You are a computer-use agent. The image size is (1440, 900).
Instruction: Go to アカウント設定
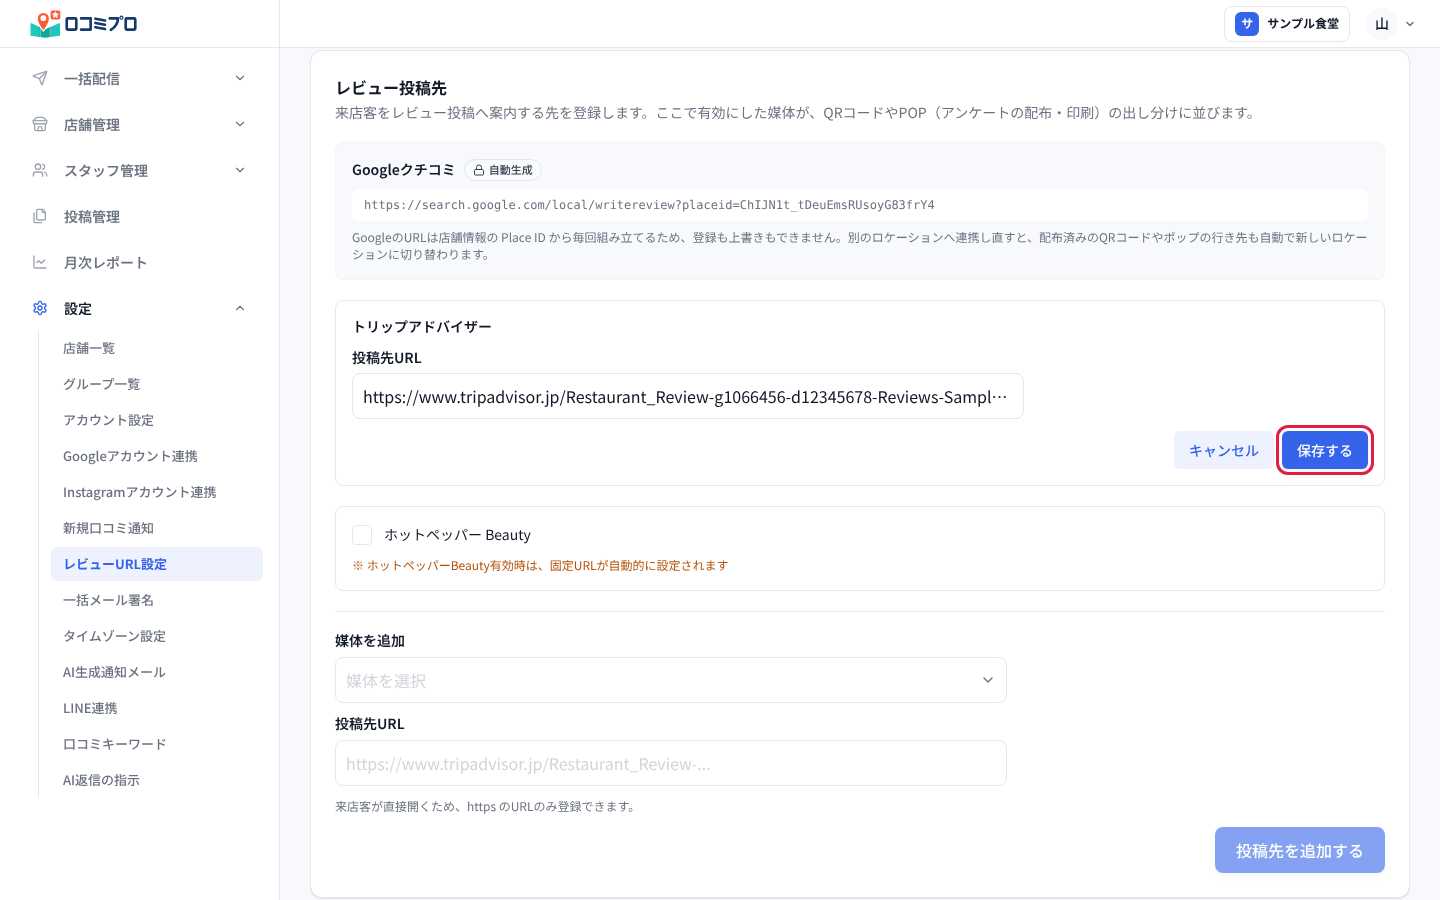(x=157, y=420)
